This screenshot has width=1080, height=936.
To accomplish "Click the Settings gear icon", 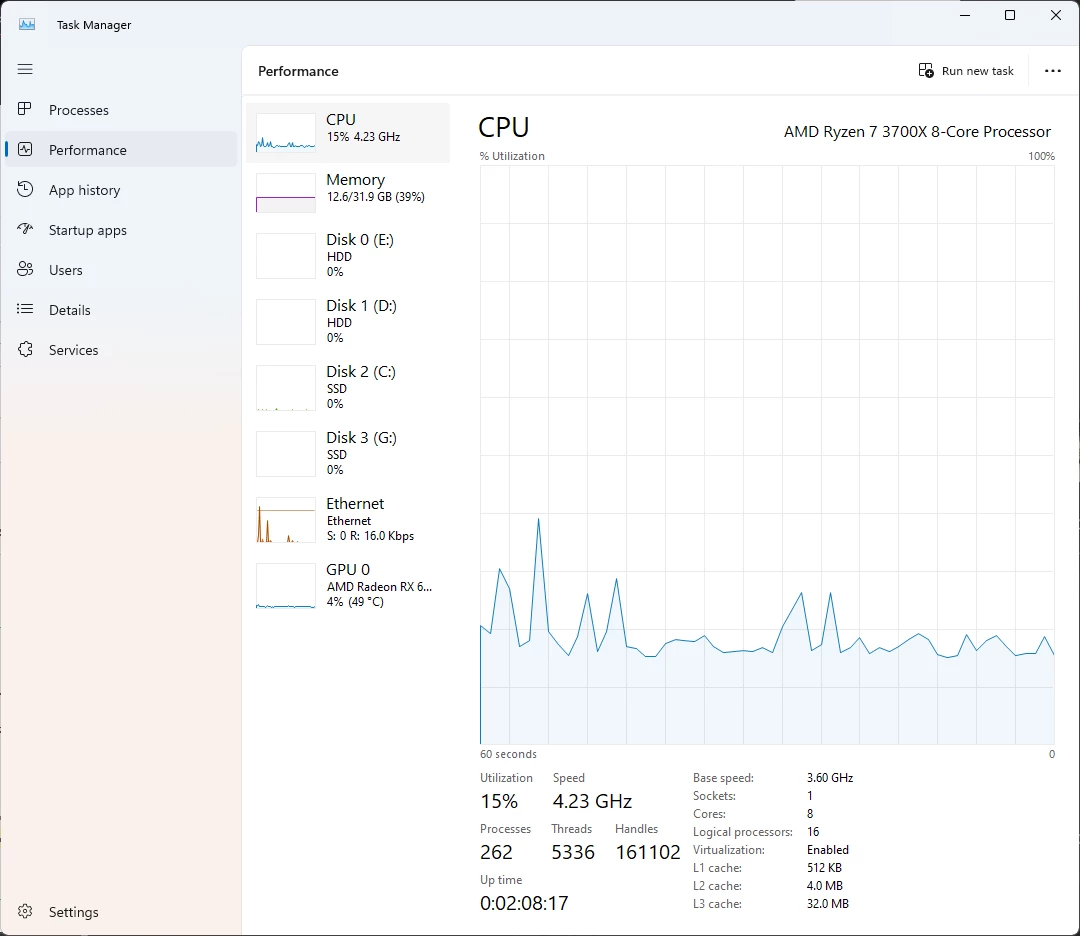I will coord(25,911).
